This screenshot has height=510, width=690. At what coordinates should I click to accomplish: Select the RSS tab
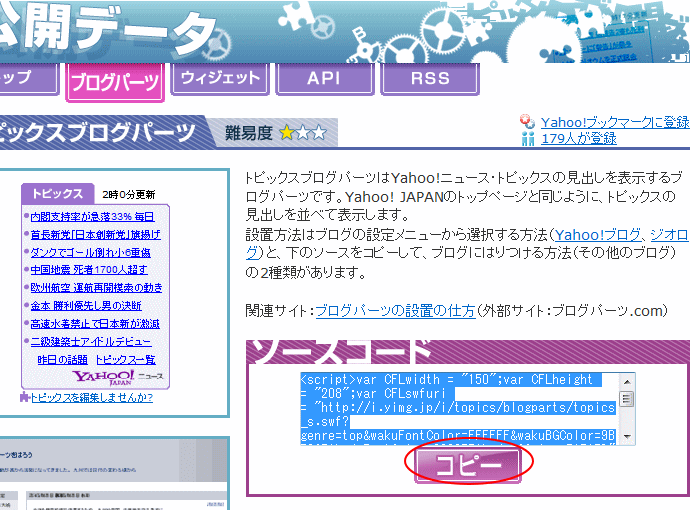point(430,79)
